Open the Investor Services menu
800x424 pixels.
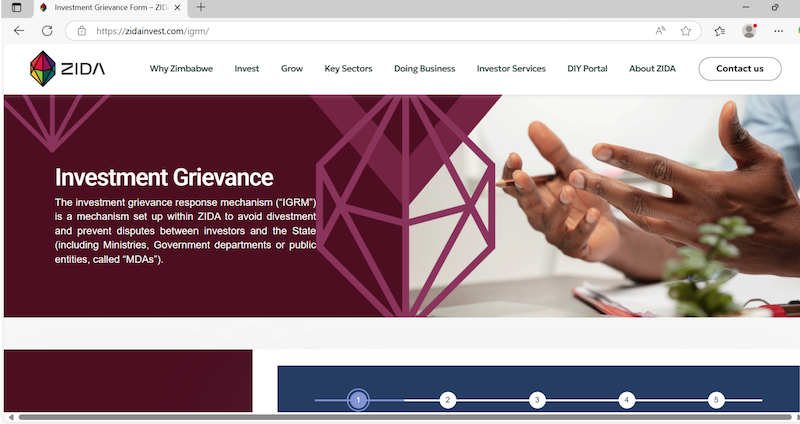pyautogui.click(x=511, y=68)
